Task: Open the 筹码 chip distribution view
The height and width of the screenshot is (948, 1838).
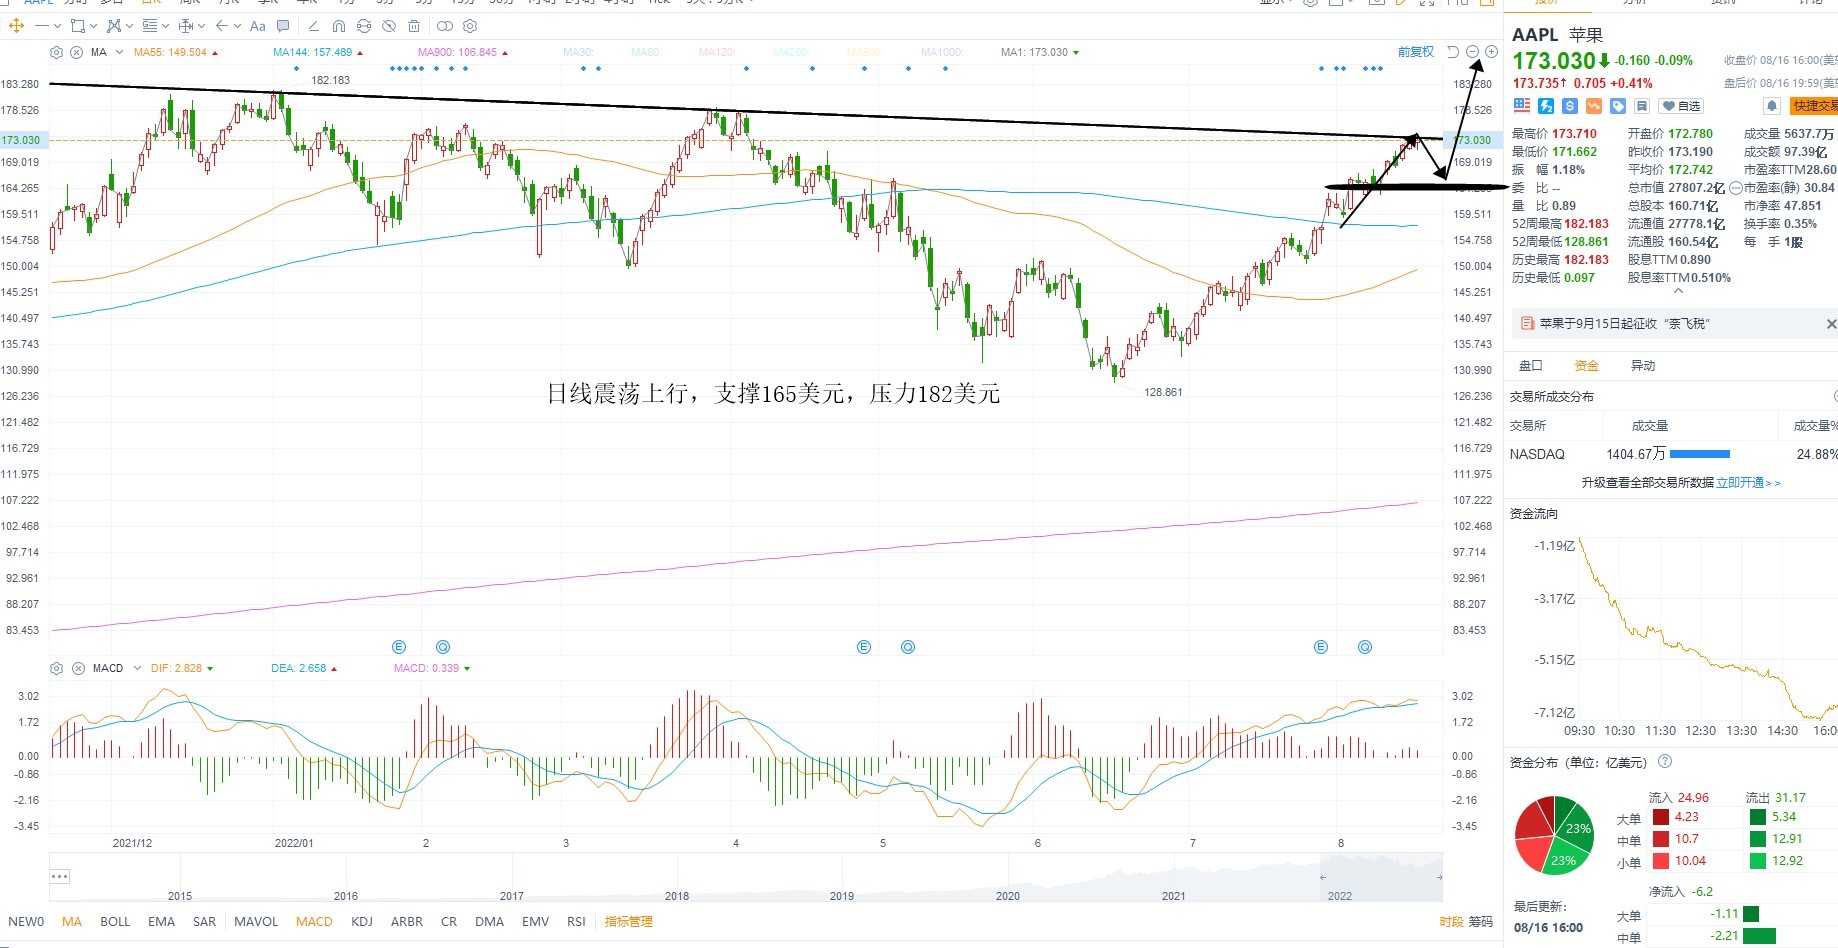Action: click(x=1480, y=921)
